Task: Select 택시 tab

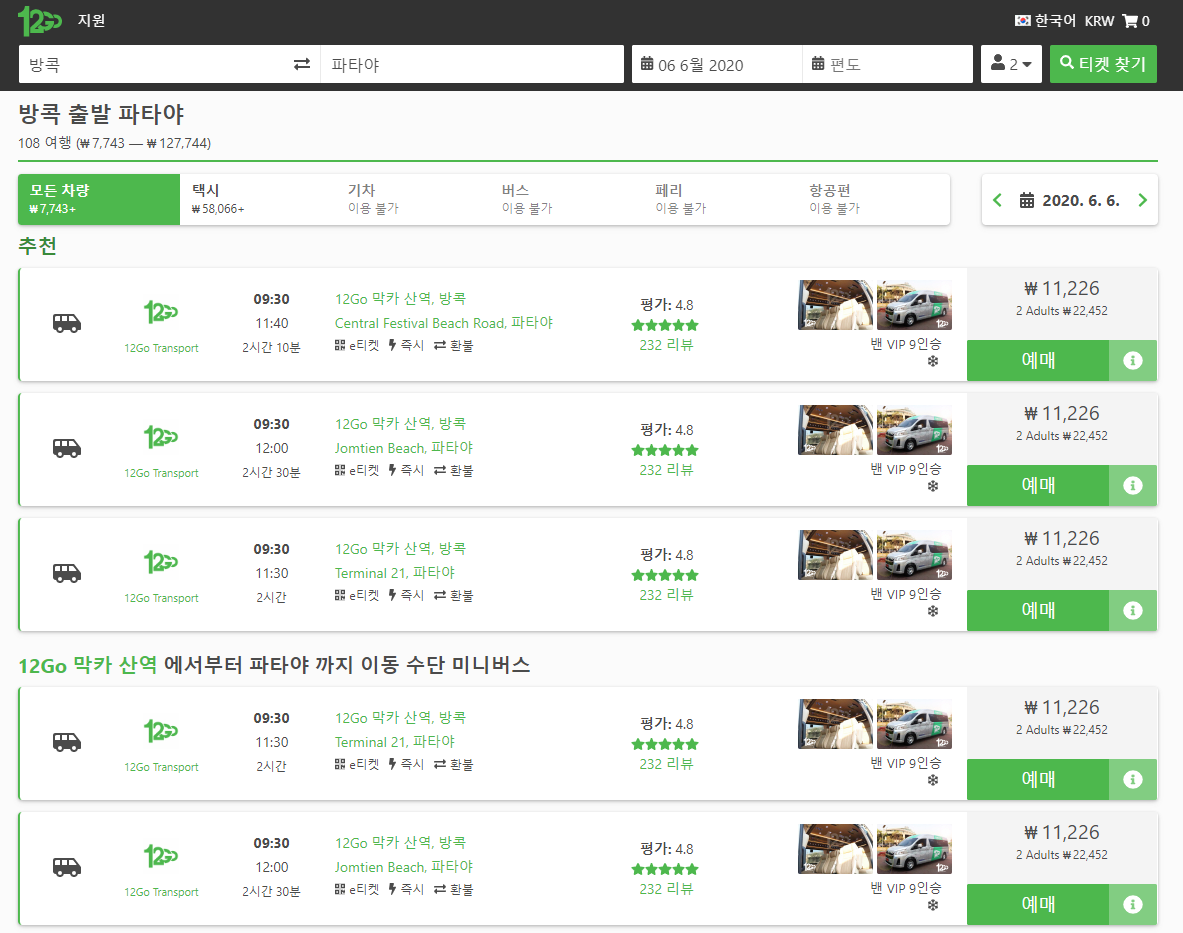Action: click(257, 199)
